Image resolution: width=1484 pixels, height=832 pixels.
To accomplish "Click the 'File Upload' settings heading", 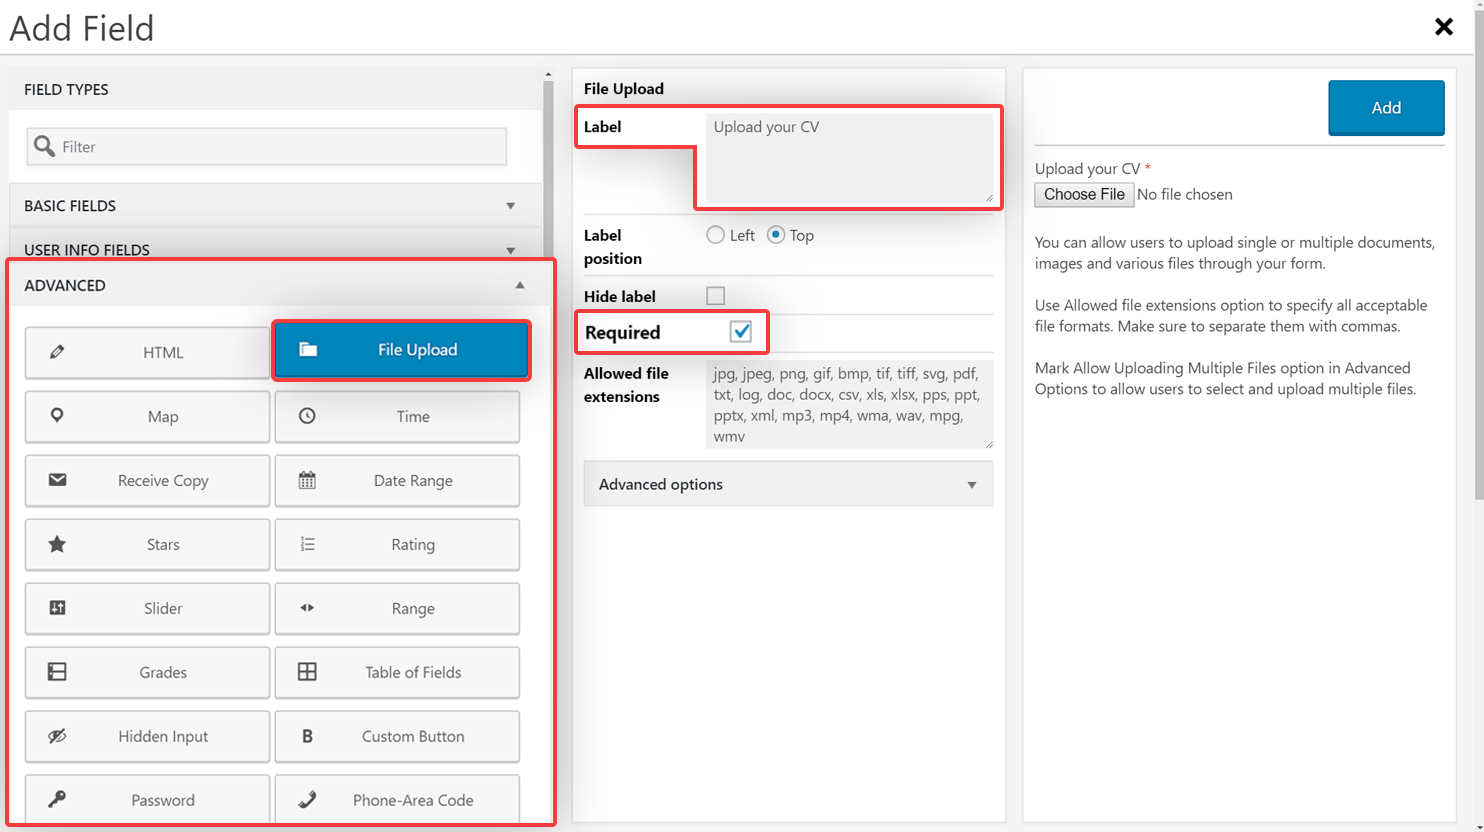I will click(624, 88).
